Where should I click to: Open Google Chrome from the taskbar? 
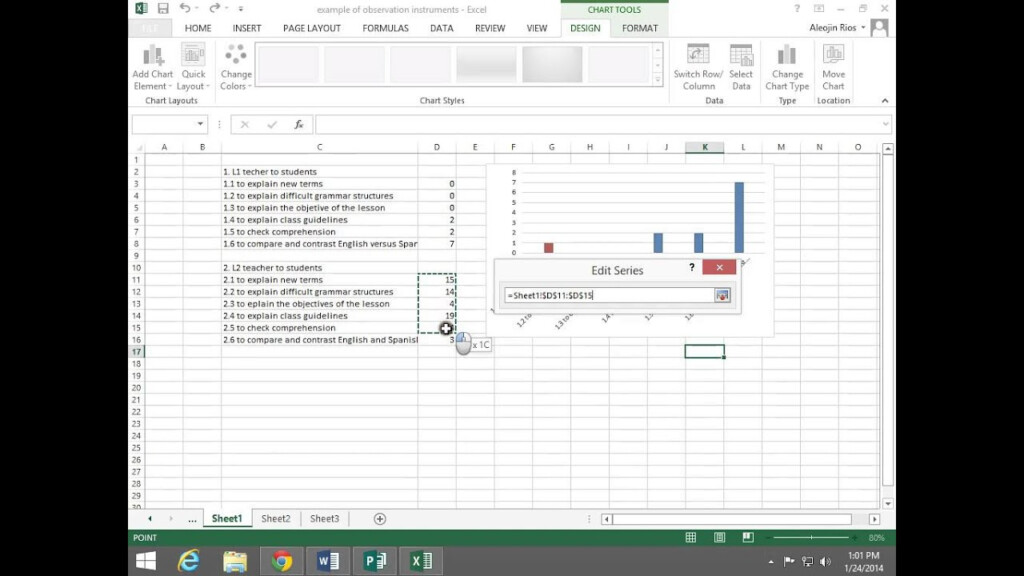click(281, 561)
